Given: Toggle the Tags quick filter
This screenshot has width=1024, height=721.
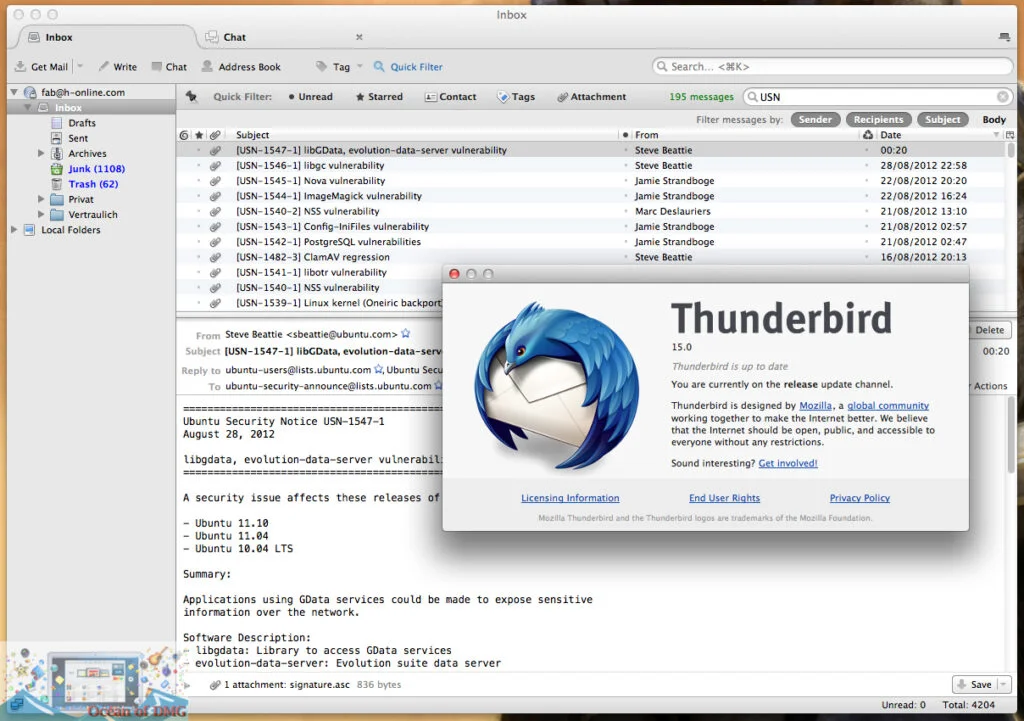Looking at the screenshot, I should (516, 97).
